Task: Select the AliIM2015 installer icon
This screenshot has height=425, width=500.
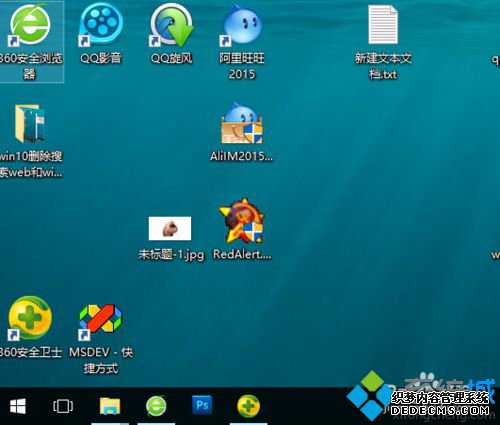Action: tap(242, 123)
